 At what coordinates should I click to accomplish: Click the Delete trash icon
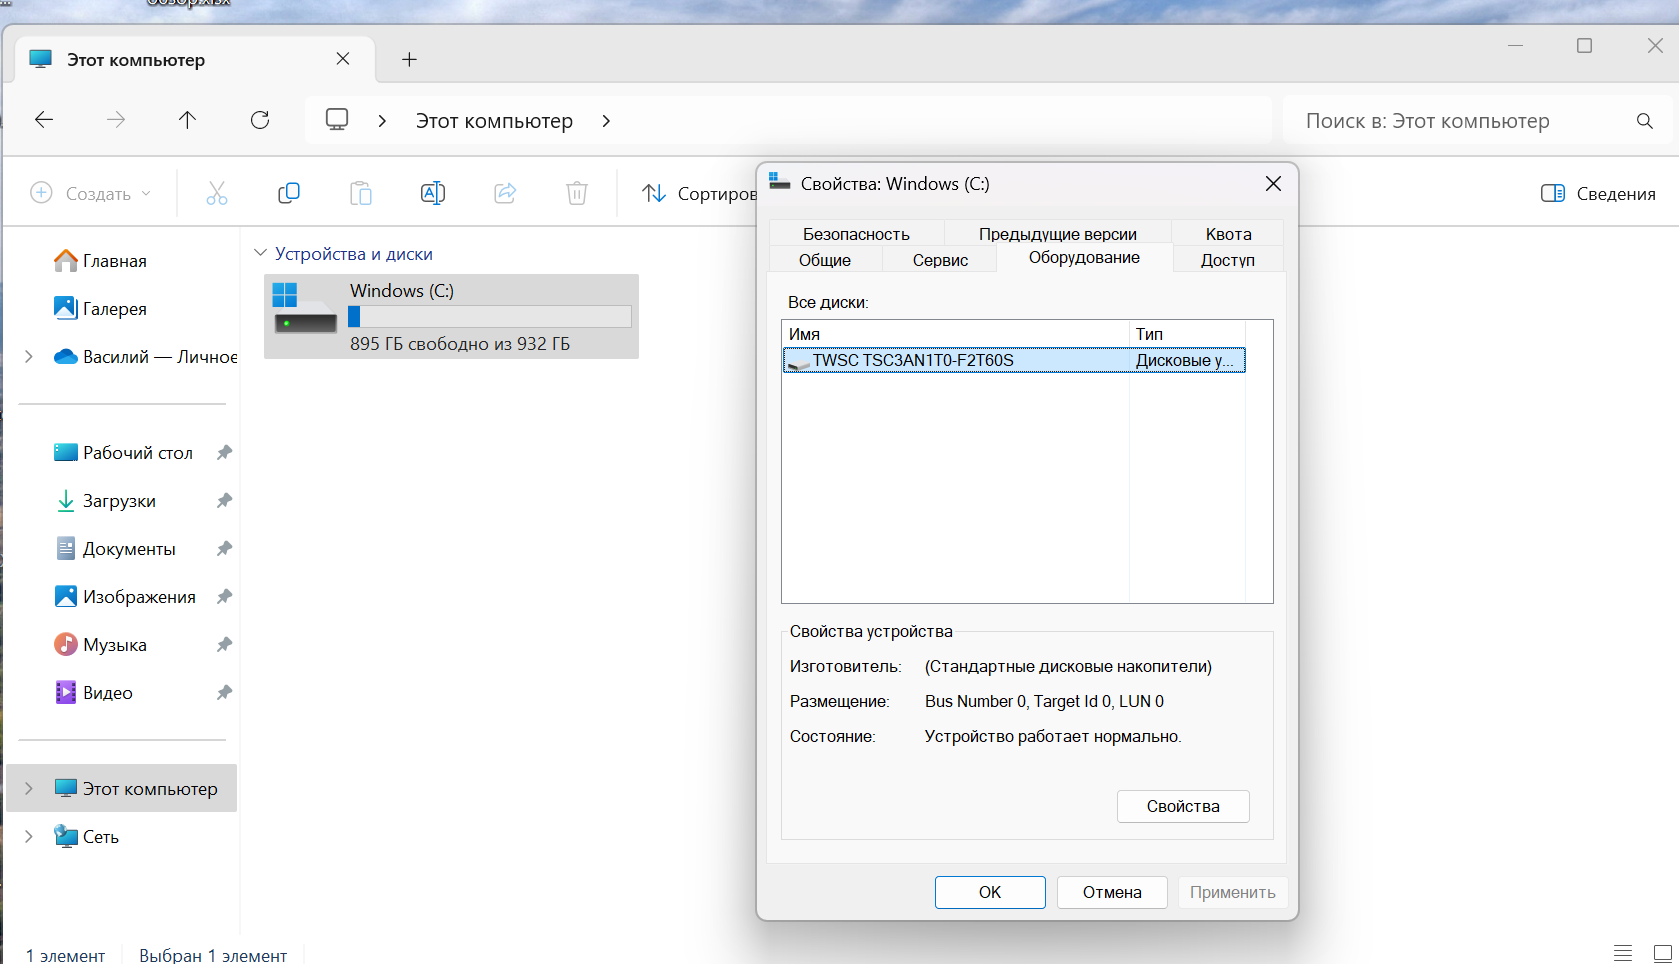click(577, 193)
